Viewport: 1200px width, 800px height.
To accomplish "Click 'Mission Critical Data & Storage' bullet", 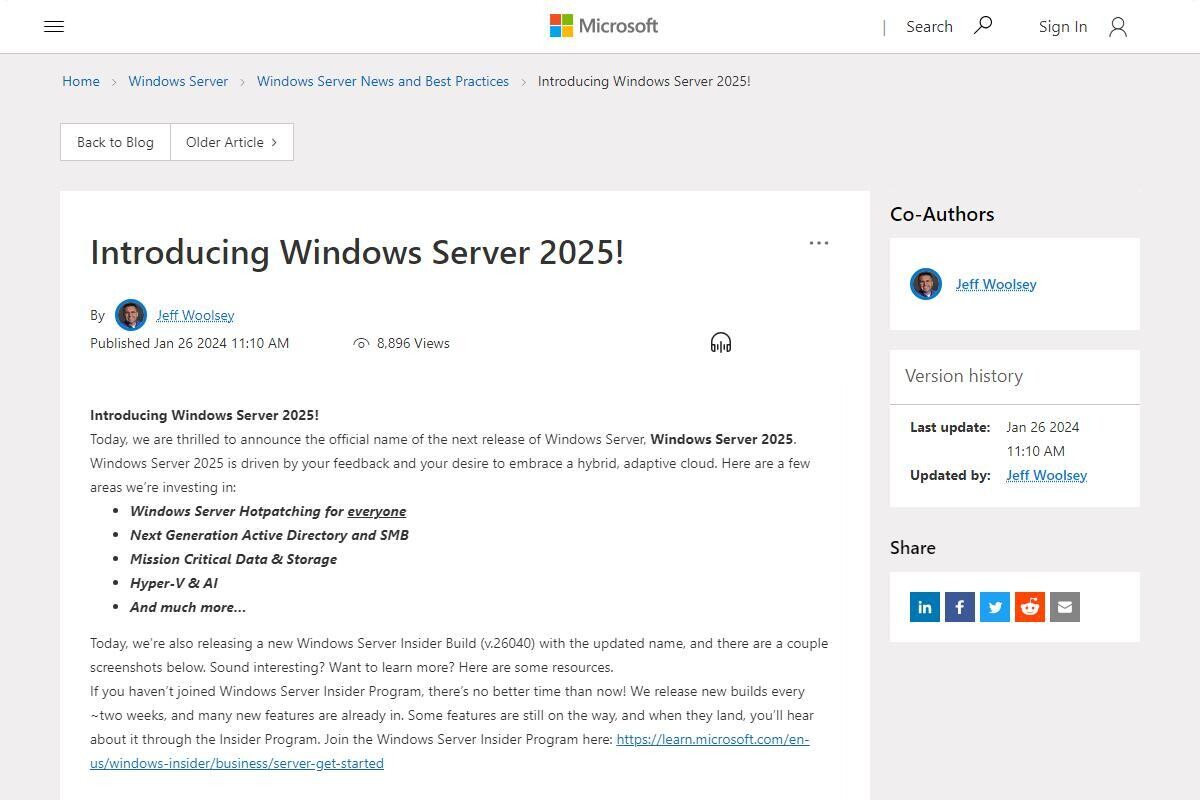I will click(233, 559).
